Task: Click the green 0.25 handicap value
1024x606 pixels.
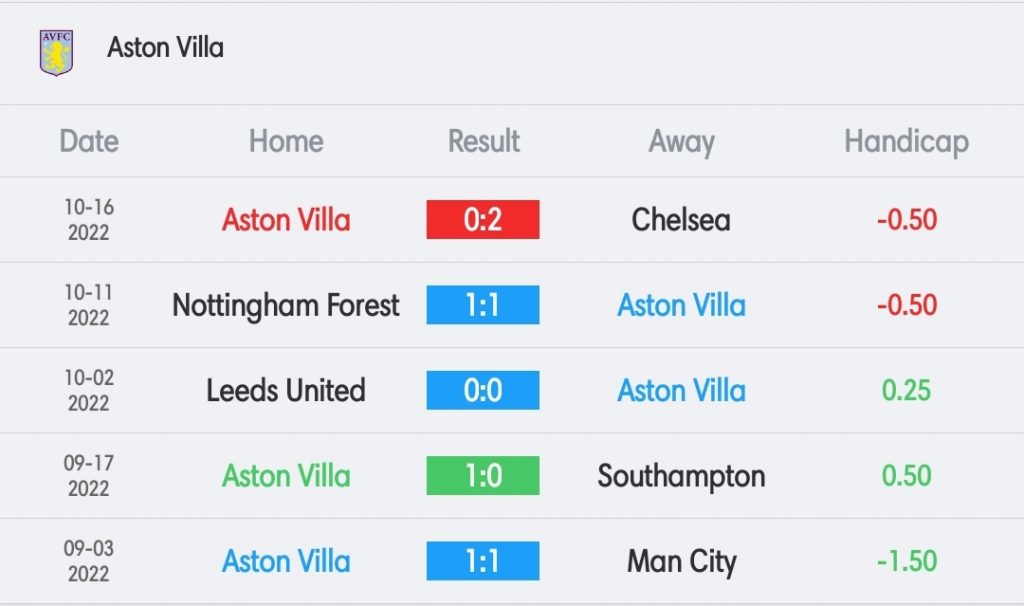Action: click(906, 391)
